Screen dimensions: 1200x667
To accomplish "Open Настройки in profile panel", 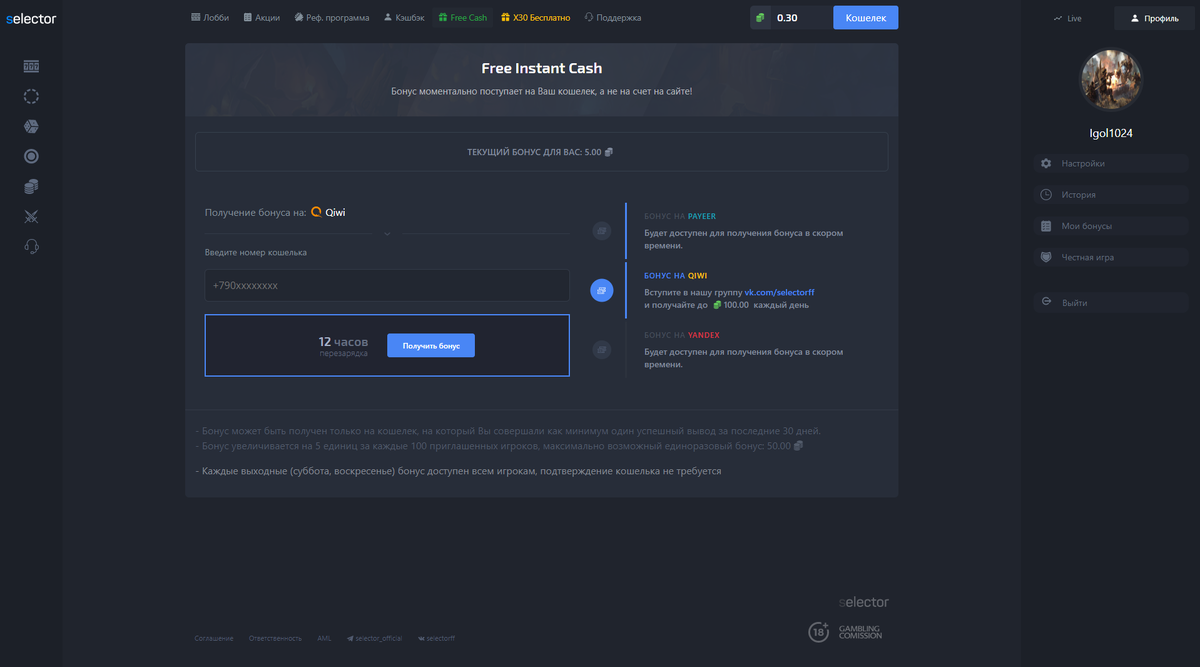I will tap(1113, 163).
